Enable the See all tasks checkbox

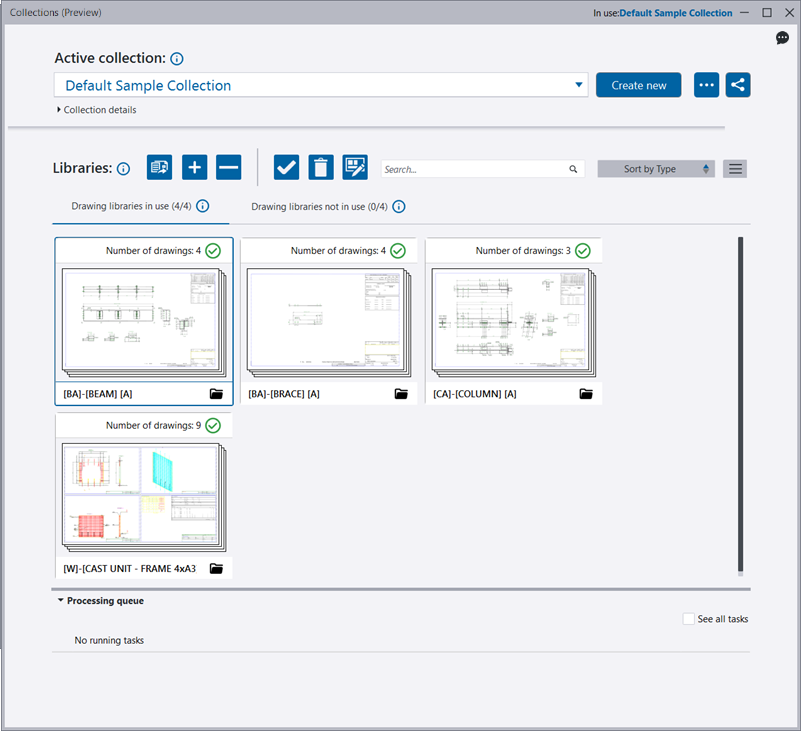(x=689, y=619)
